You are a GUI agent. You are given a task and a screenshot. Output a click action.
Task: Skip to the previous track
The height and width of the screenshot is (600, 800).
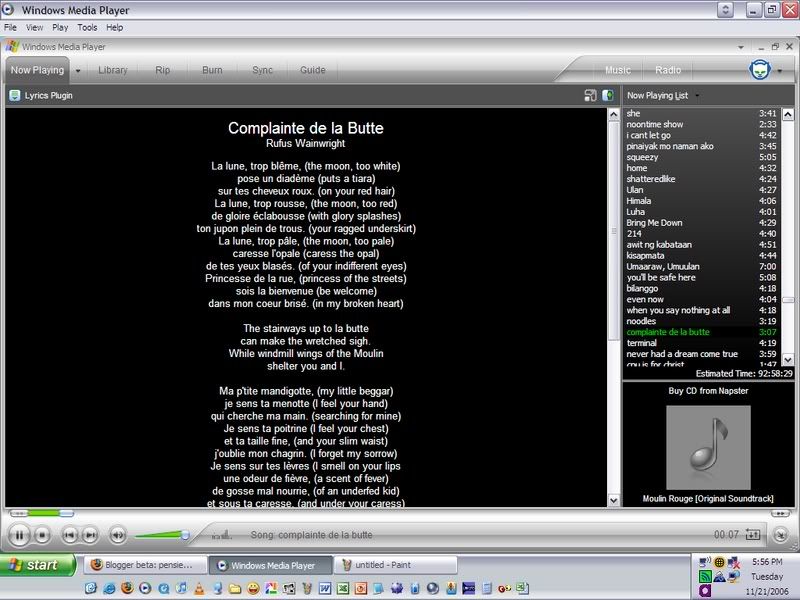(x=70, y=536)
